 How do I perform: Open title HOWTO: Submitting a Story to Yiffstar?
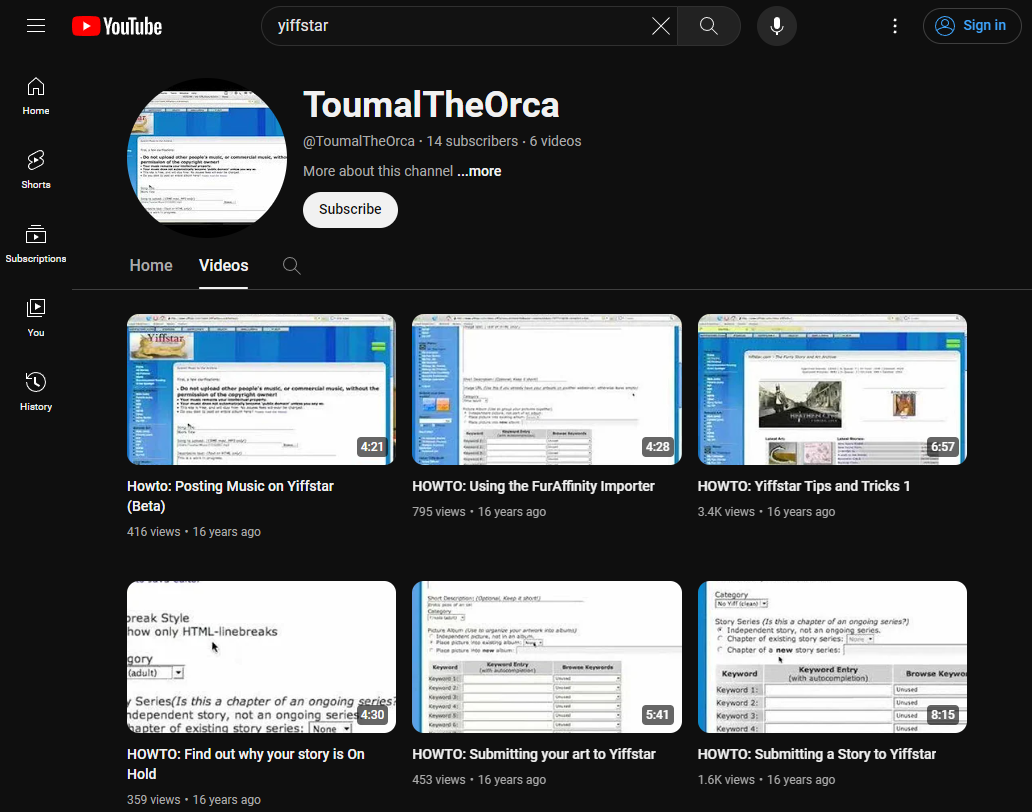(x=817, y=754)
